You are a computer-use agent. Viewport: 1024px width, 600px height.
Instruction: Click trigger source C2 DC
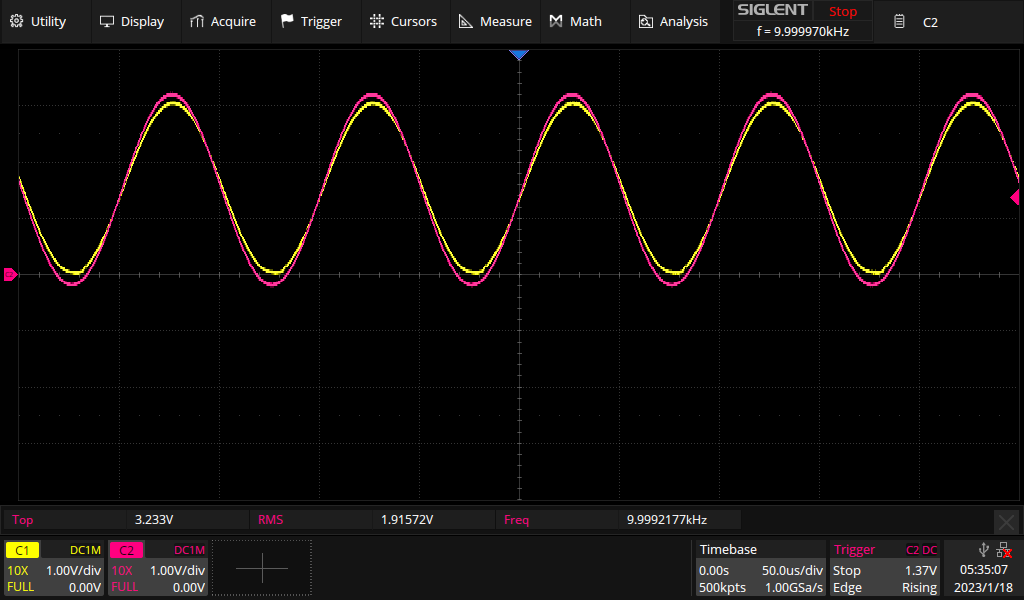tap(921, 550)
